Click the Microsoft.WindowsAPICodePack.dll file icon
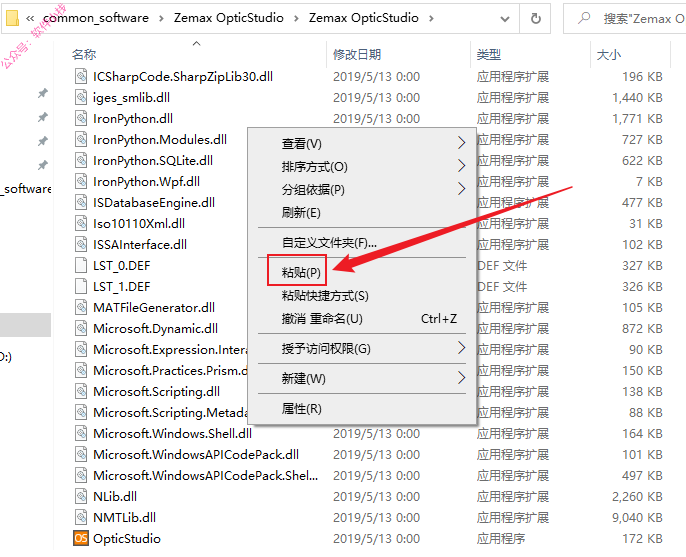 pos(81,455)
